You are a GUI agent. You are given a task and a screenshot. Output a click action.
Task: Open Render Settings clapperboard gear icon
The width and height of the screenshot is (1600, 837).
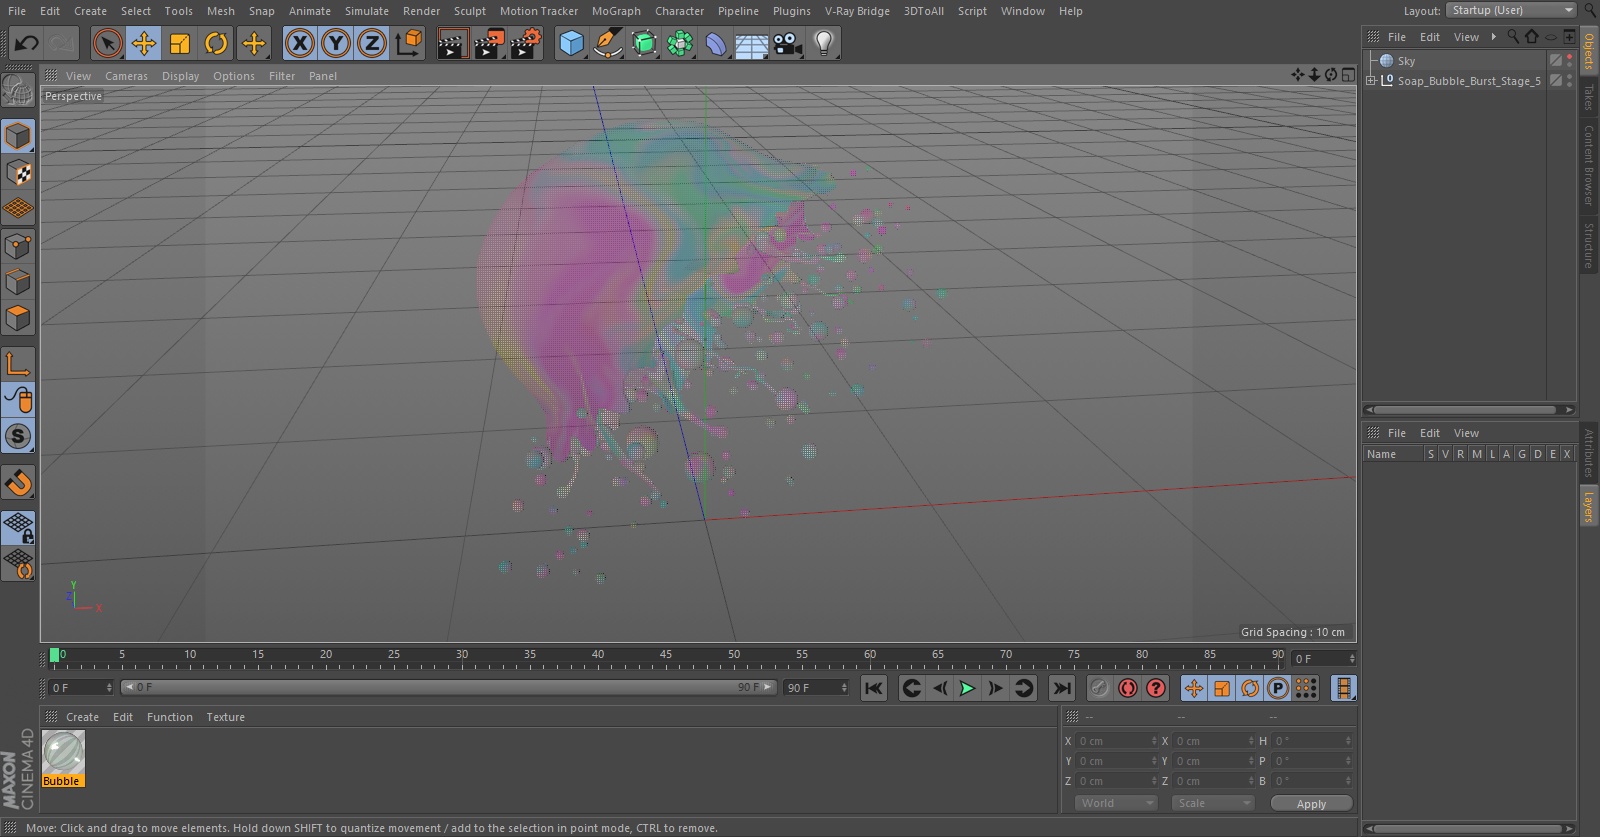pos(526,43)
